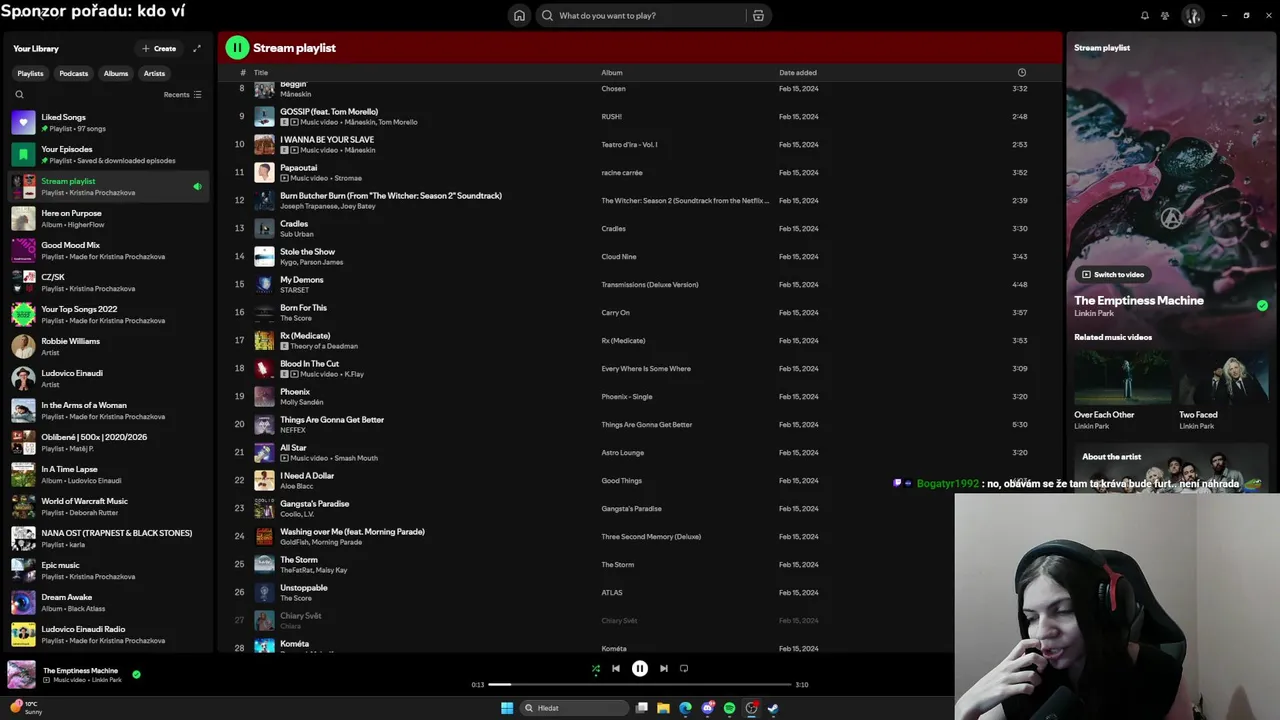
Task: Open the notifications bell
Action: point(1144,15)
